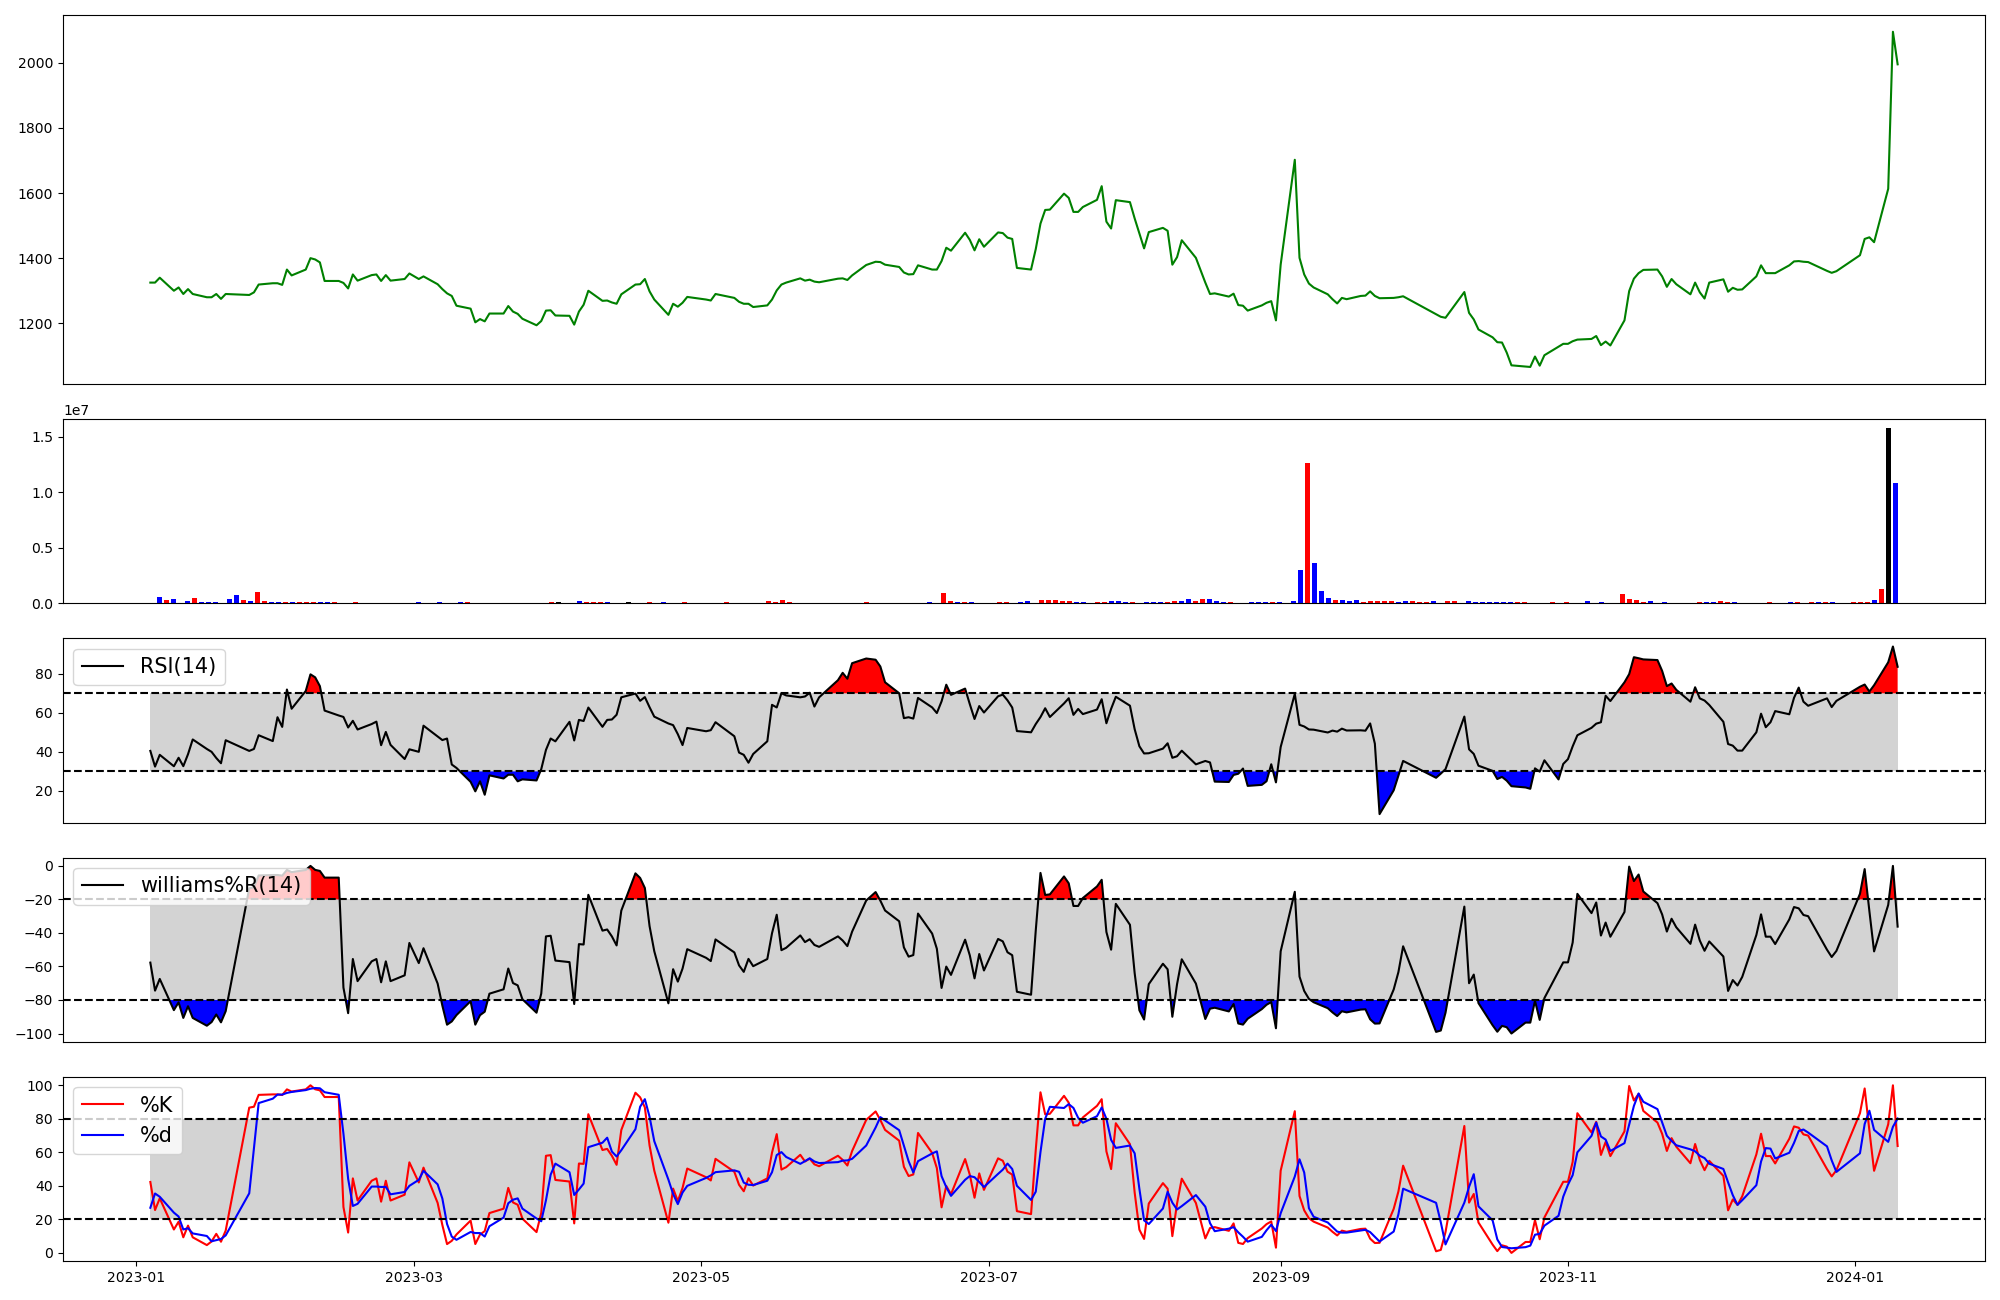
Task: Click the %d legend entry
Action: (x=155, y=1135)
